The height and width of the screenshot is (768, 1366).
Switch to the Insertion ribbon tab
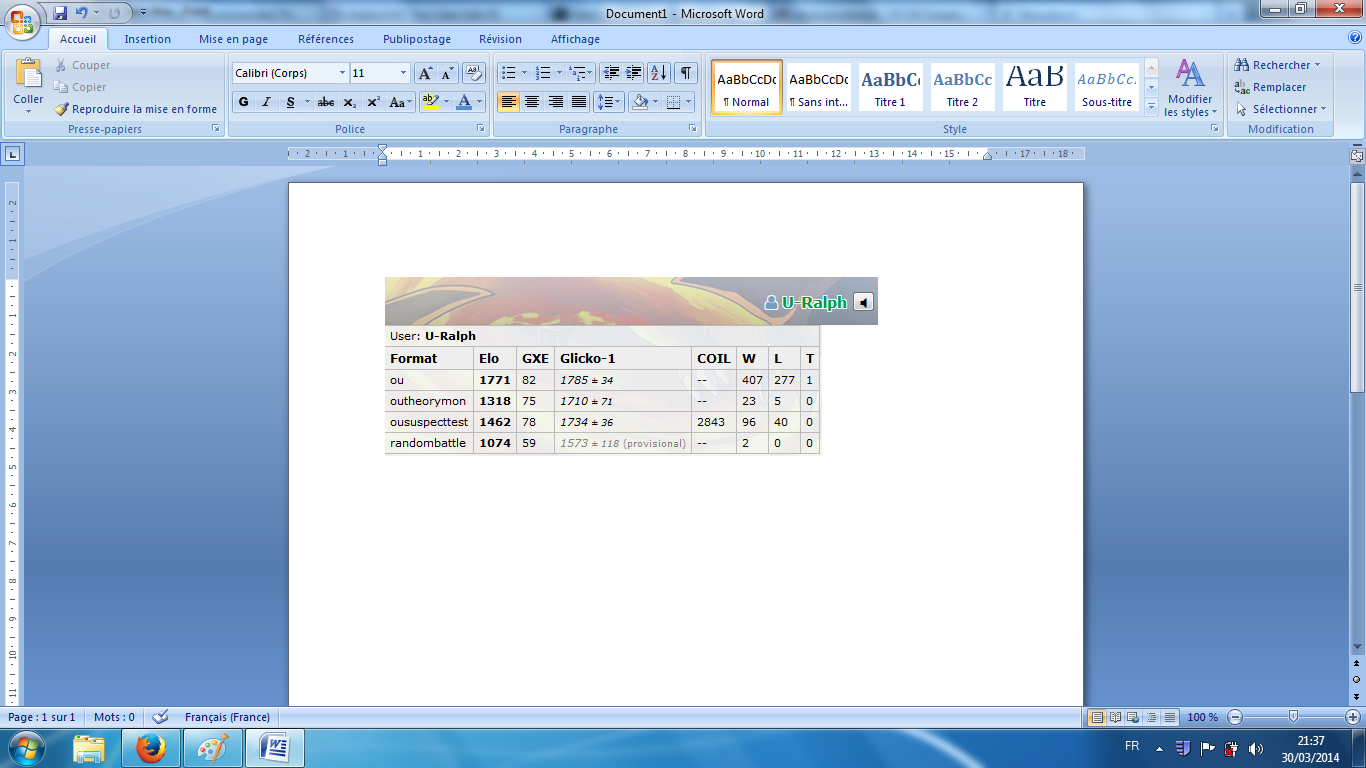point(147,39)
